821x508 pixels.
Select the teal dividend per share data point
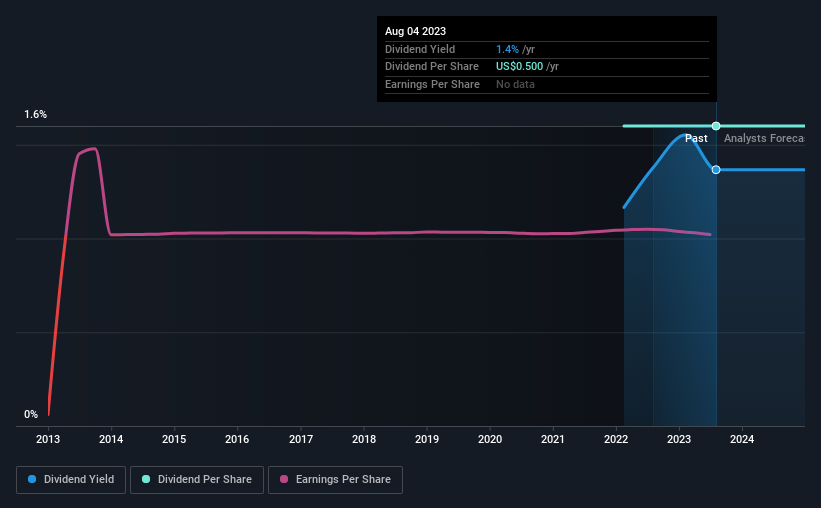pos(716,126)
